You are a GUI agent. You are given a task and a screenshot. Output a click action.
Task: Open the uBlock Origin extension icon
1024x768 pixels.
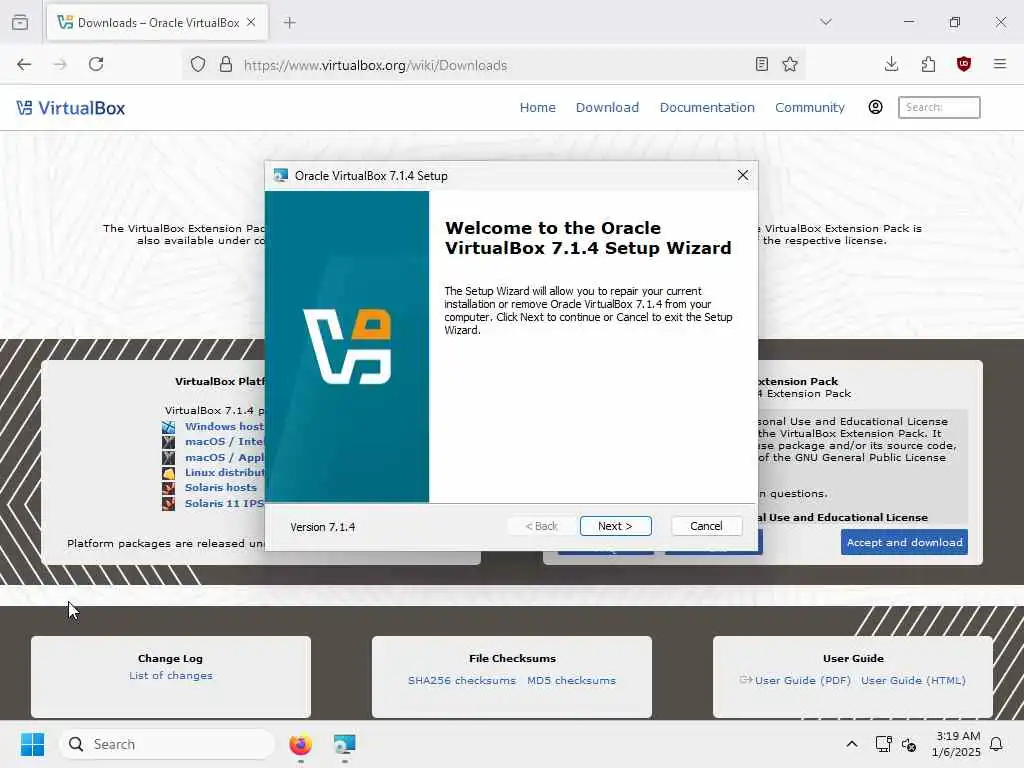click(x=964, y=64)
